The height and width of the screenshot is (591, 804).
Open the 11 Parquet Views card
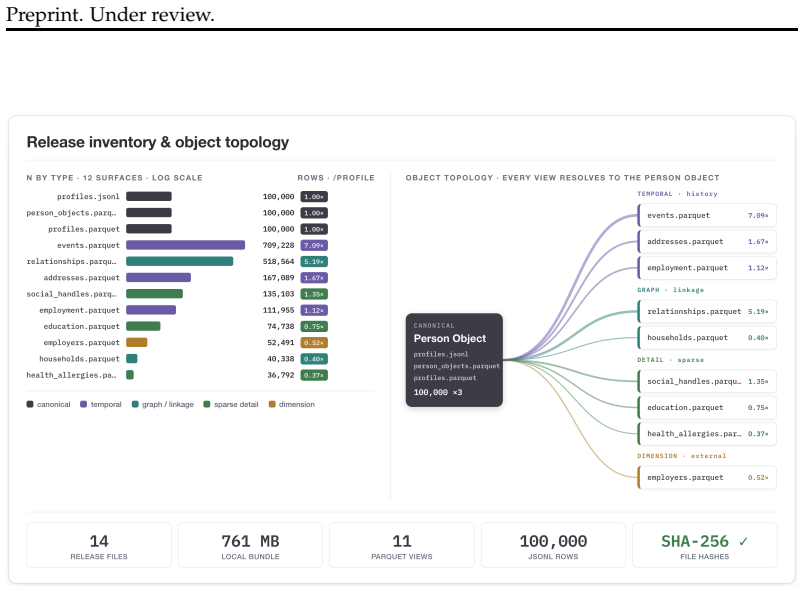point(402,545)
